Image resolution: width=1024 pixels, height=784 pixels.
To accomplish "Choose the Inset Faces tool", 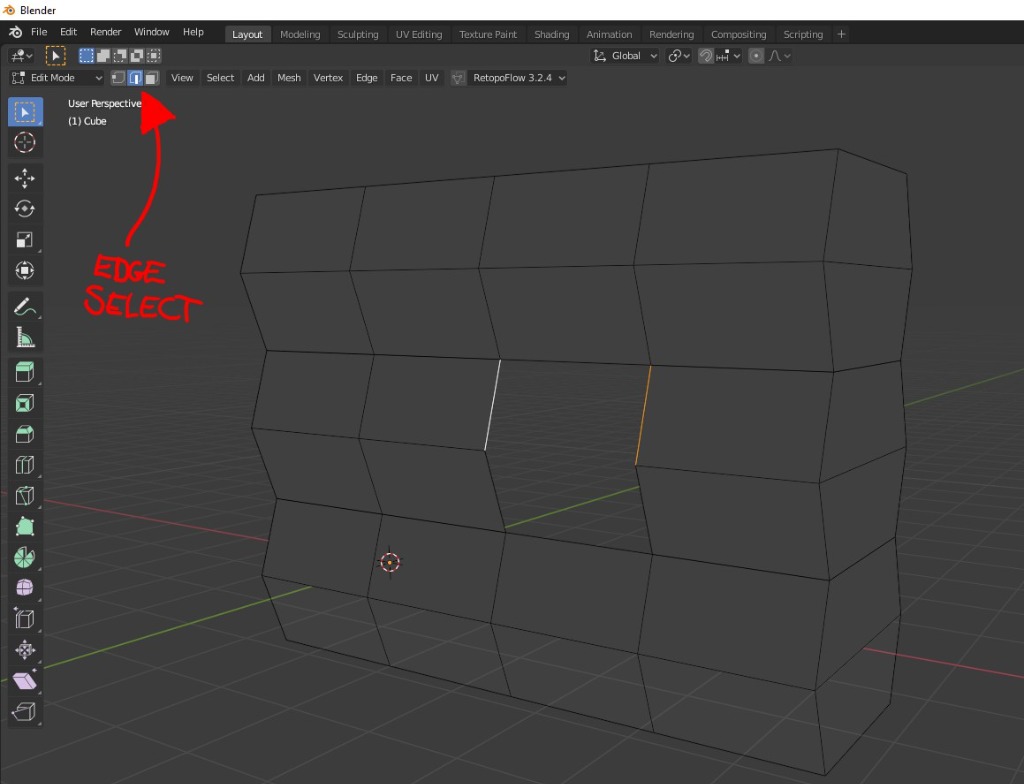I will [25, 404].
